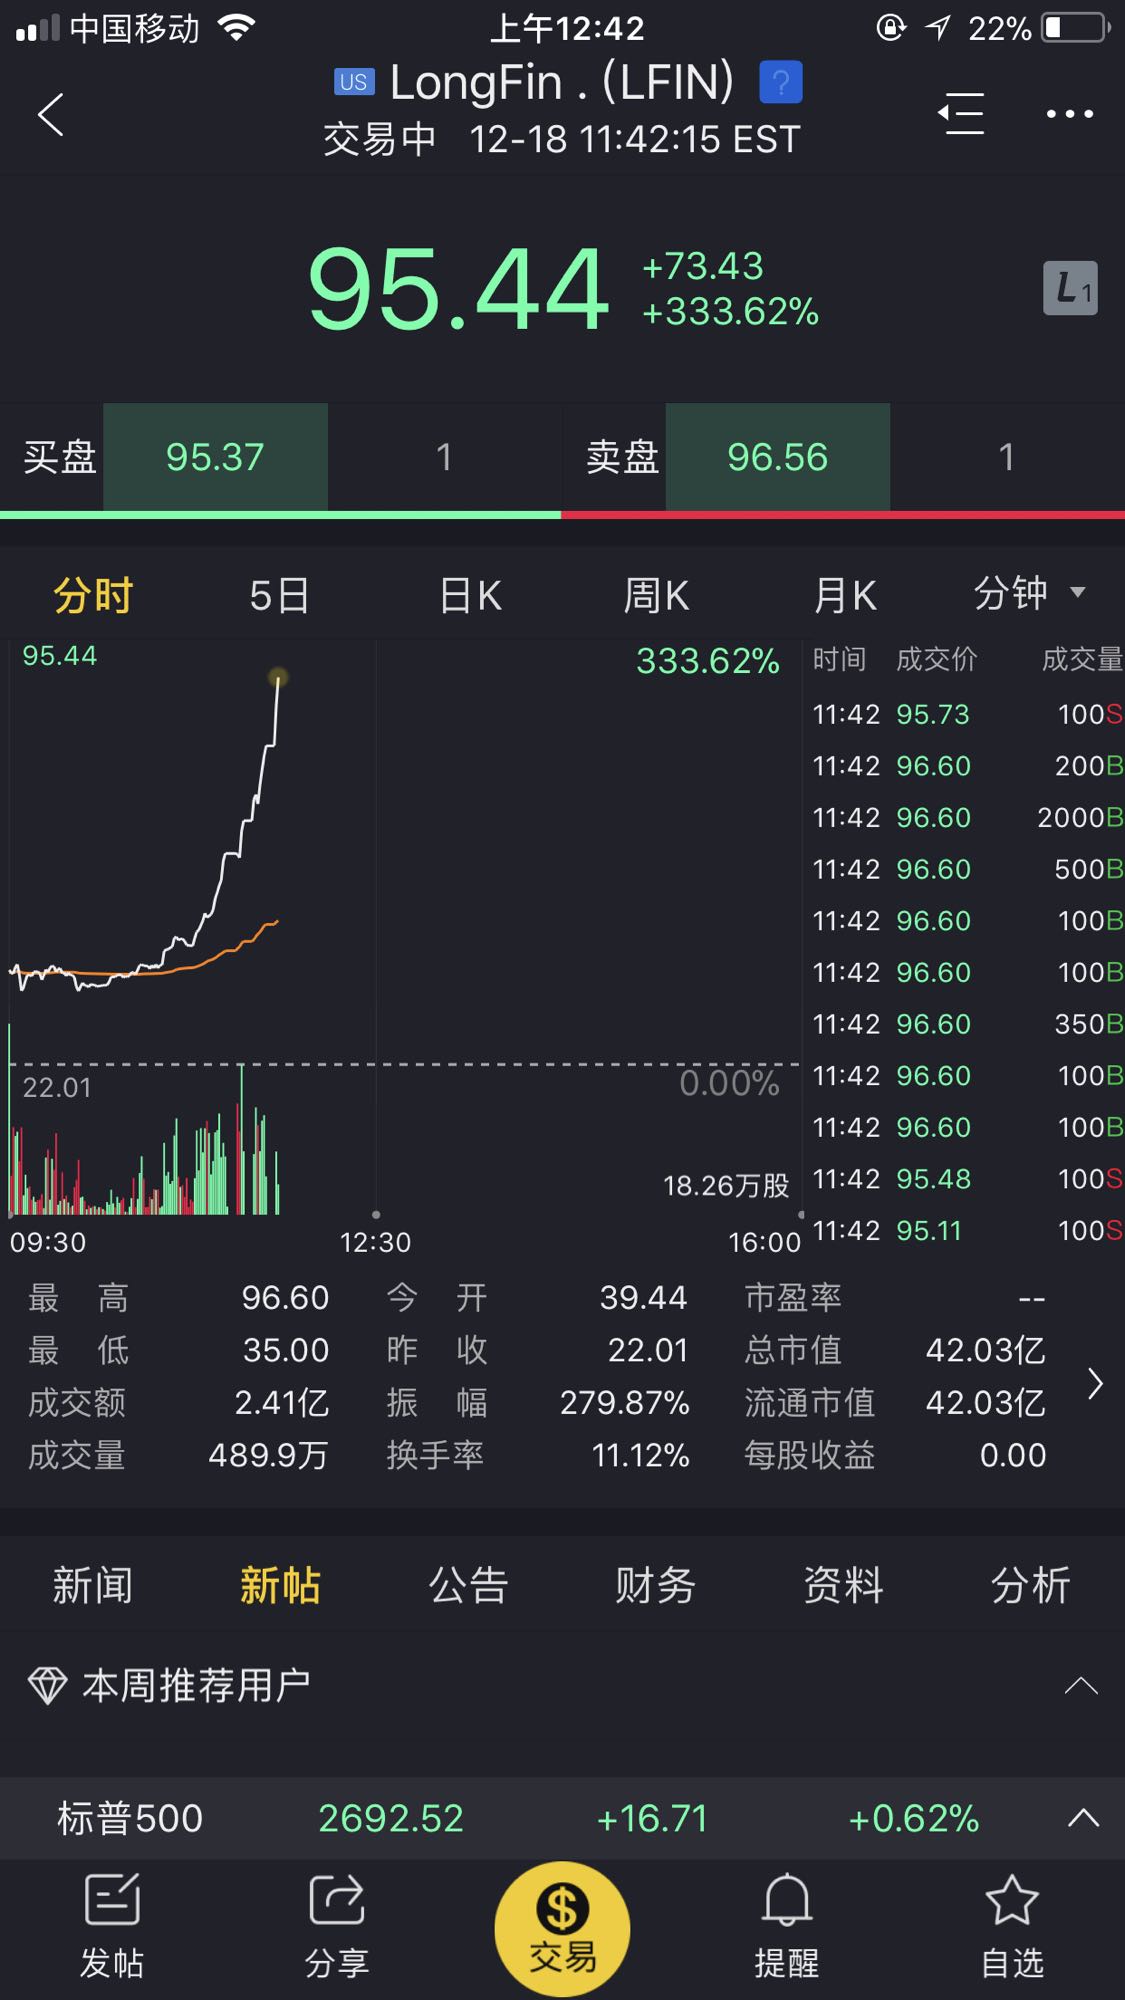Screen dimensions: 1125x2000
Task: Open the blue question mark help icon
Action: [x=780, y=82]
